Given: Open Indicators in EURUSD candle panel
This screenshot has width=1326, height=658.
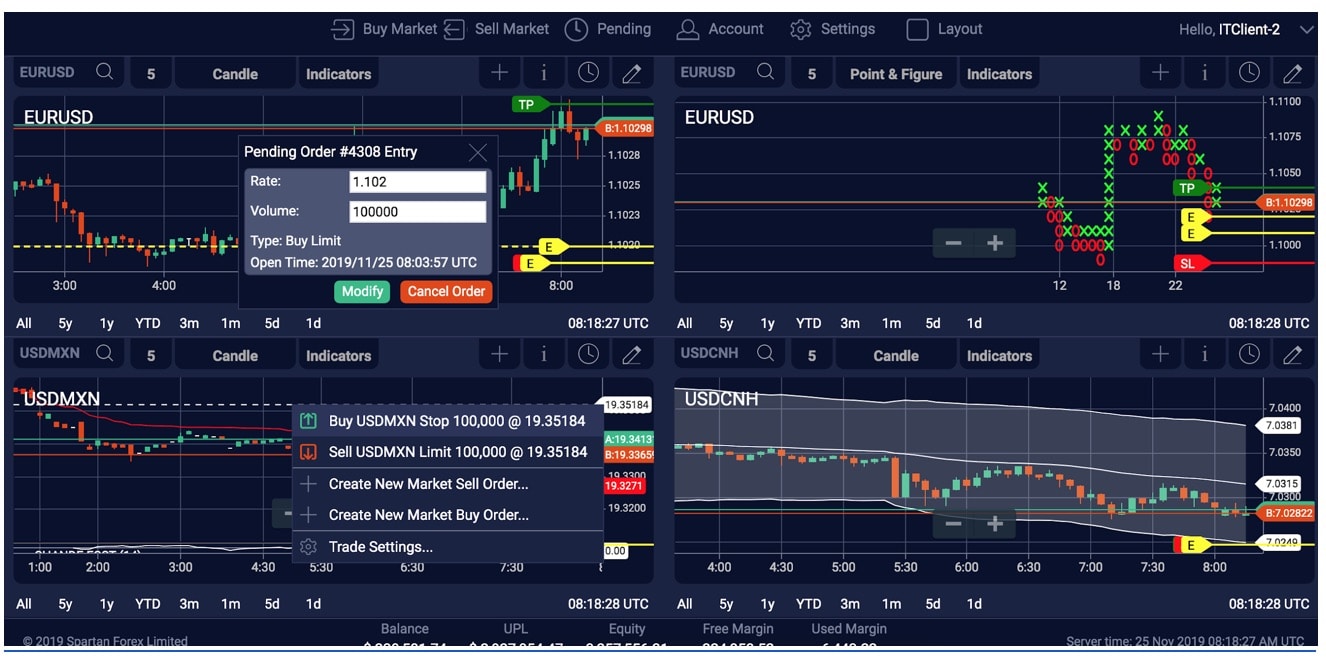Looking at the screenshot, I should pos(338,74).
